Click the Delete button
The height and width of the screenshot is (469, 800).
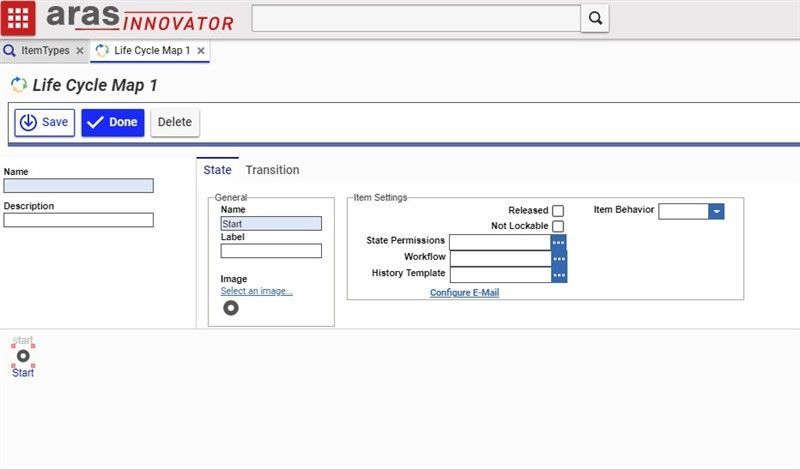[175, 122]
